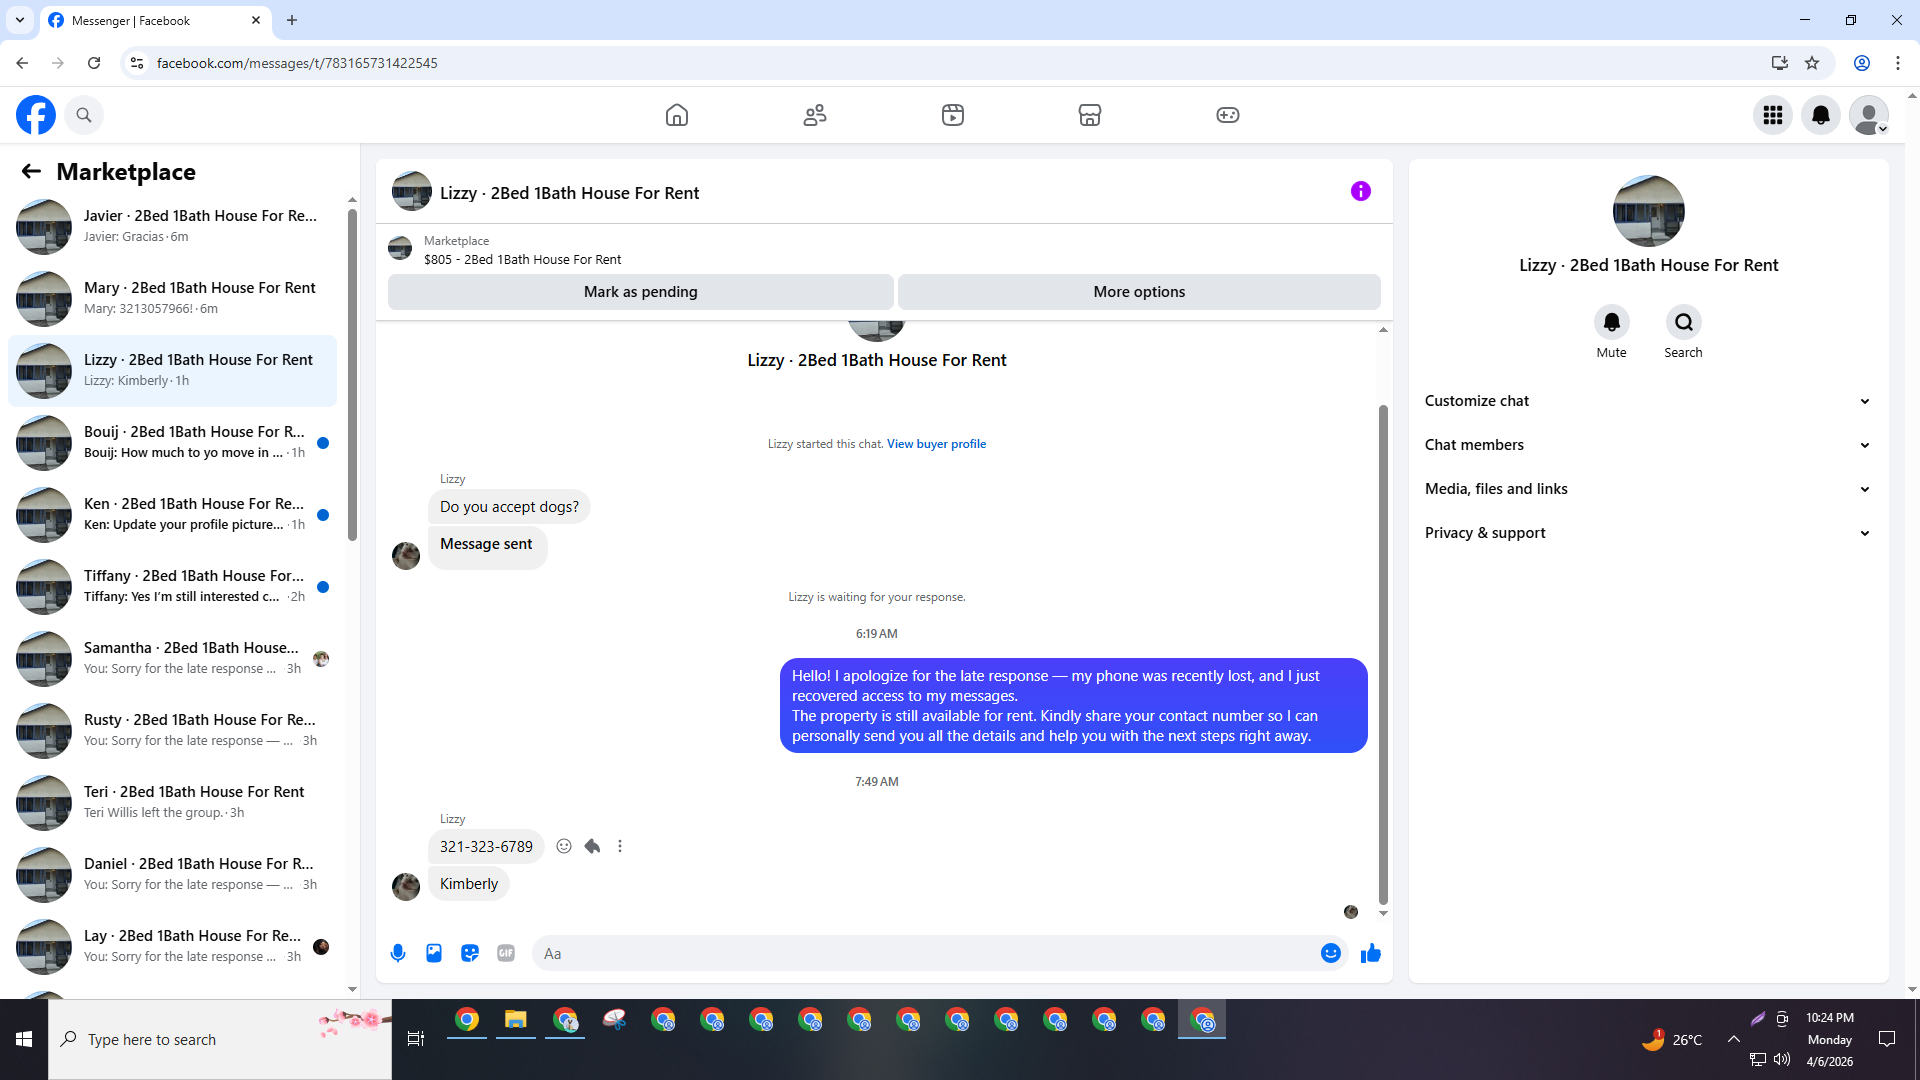Open Daniel conversation in chat list
1920x1080 pixels.
click(172, 874)
